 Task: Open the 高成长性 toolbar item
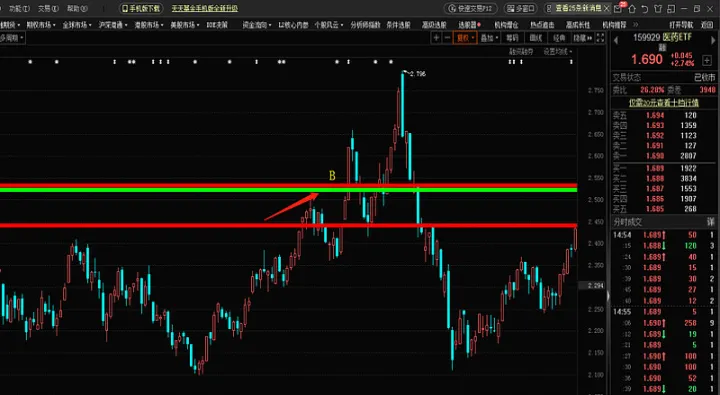point(578,25)
